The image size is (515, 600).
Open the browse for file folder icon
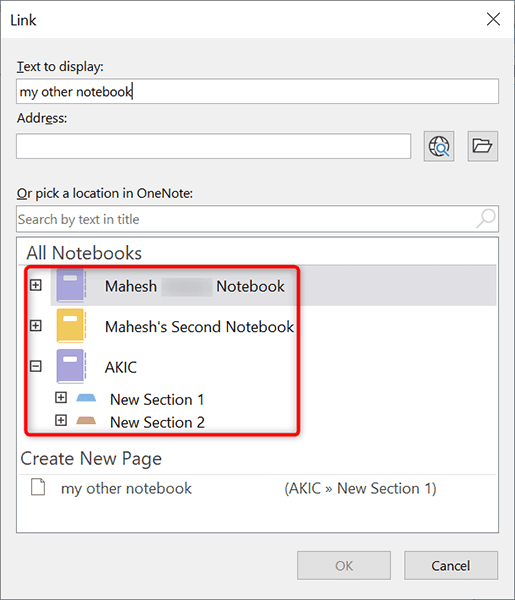coord(482,146)
